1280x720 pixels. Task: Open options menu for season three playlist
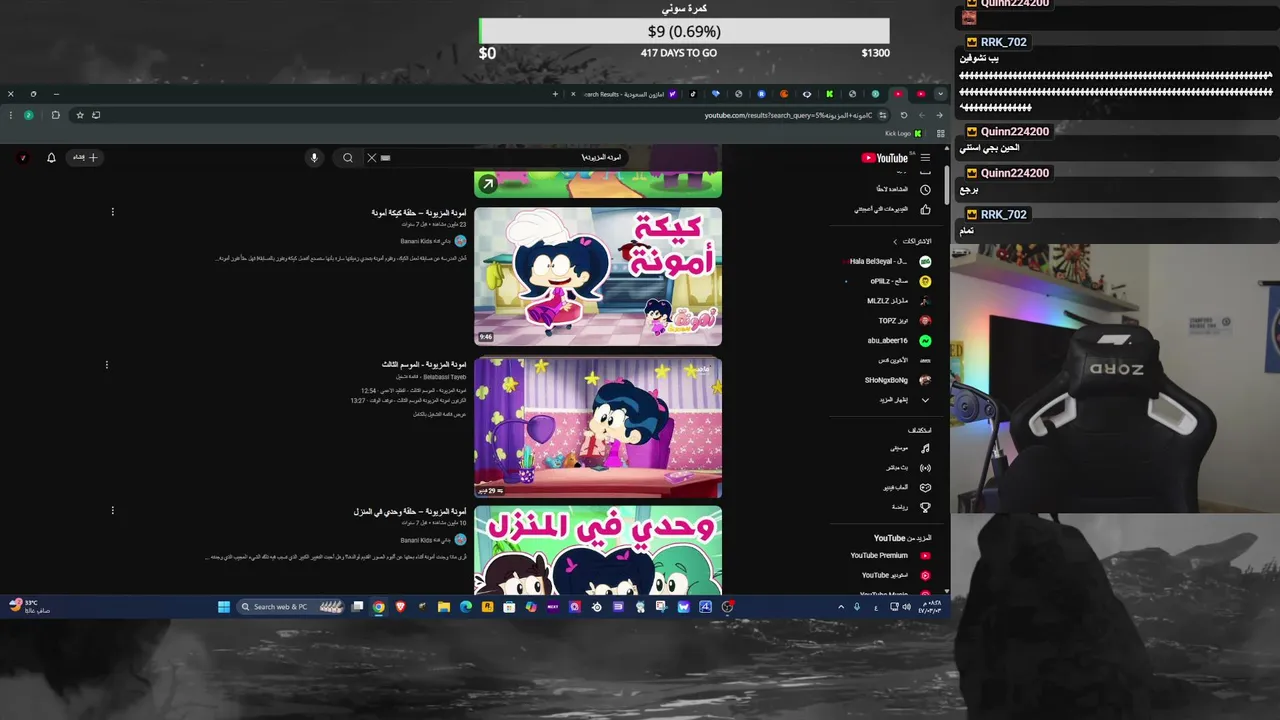click(x=106, y=365)
